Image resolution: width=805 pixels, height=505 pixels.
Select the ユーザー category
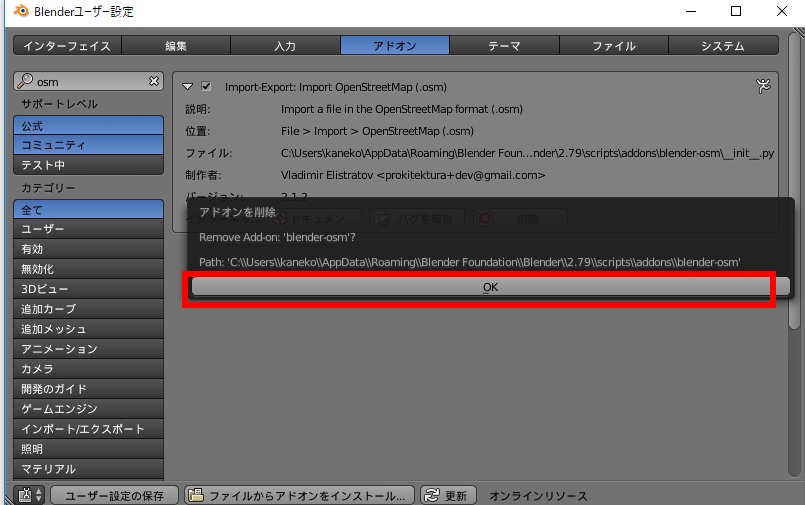tap(88, 229)
